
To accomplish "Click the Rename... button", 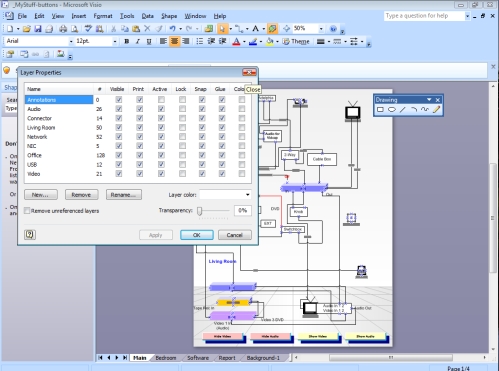I will pos(124,195).
